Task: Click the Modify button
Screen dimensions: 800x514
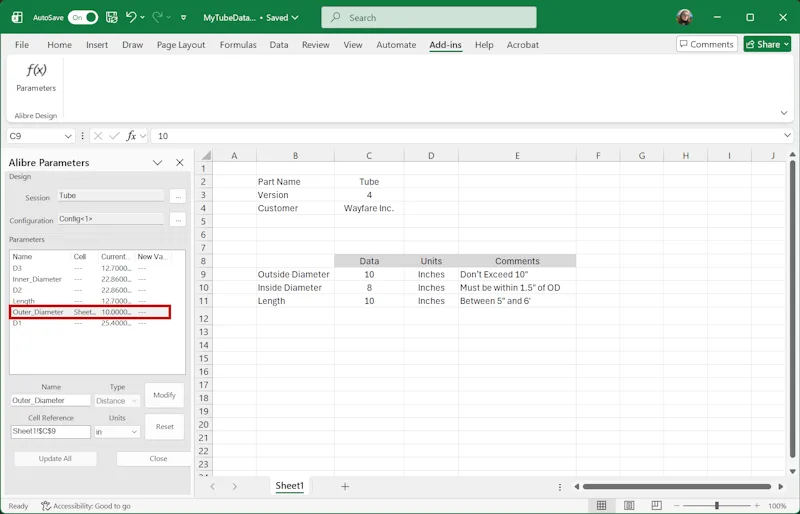Action: (x=164, y=395)
